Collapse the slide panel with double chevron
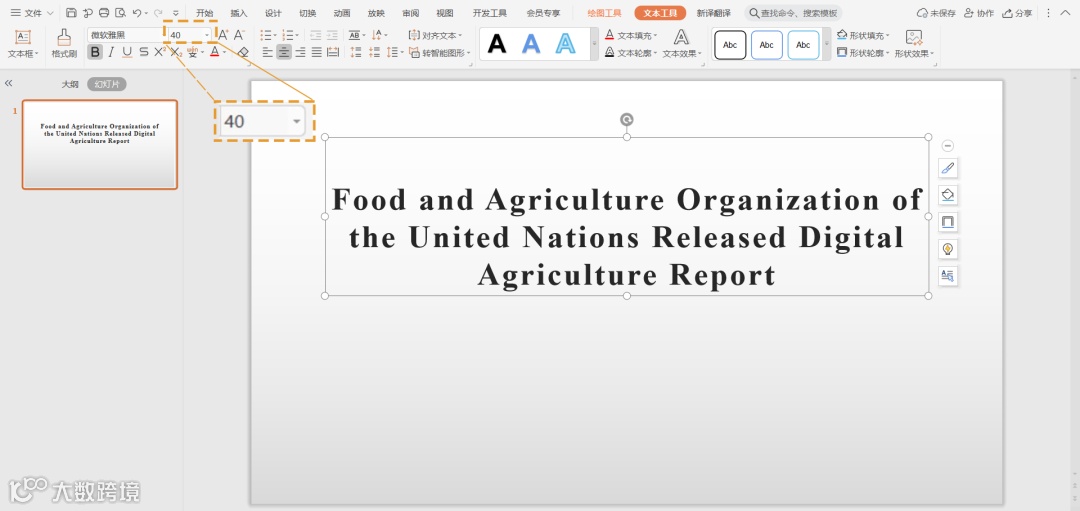 click(9, 83)
